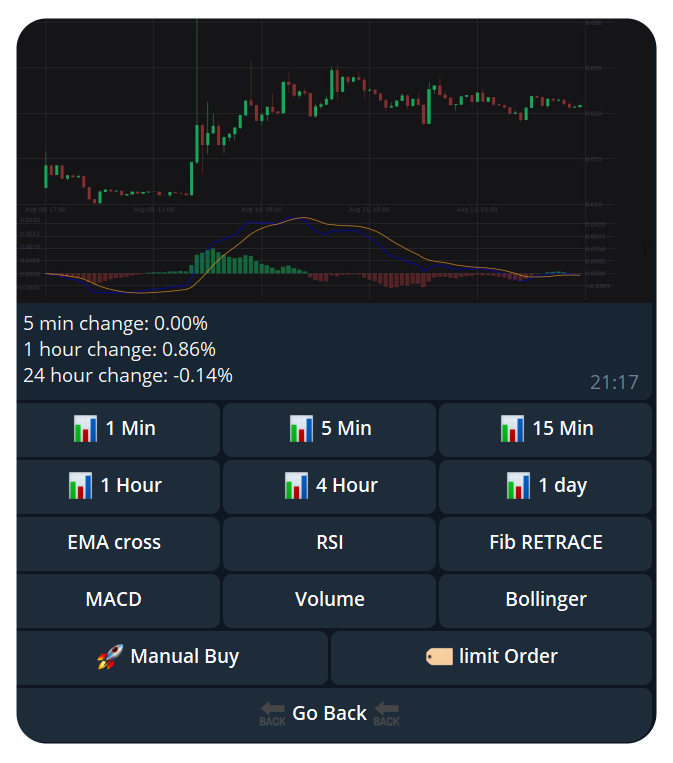
Task: Open the RSI indicator
Action: click(329, 543)
